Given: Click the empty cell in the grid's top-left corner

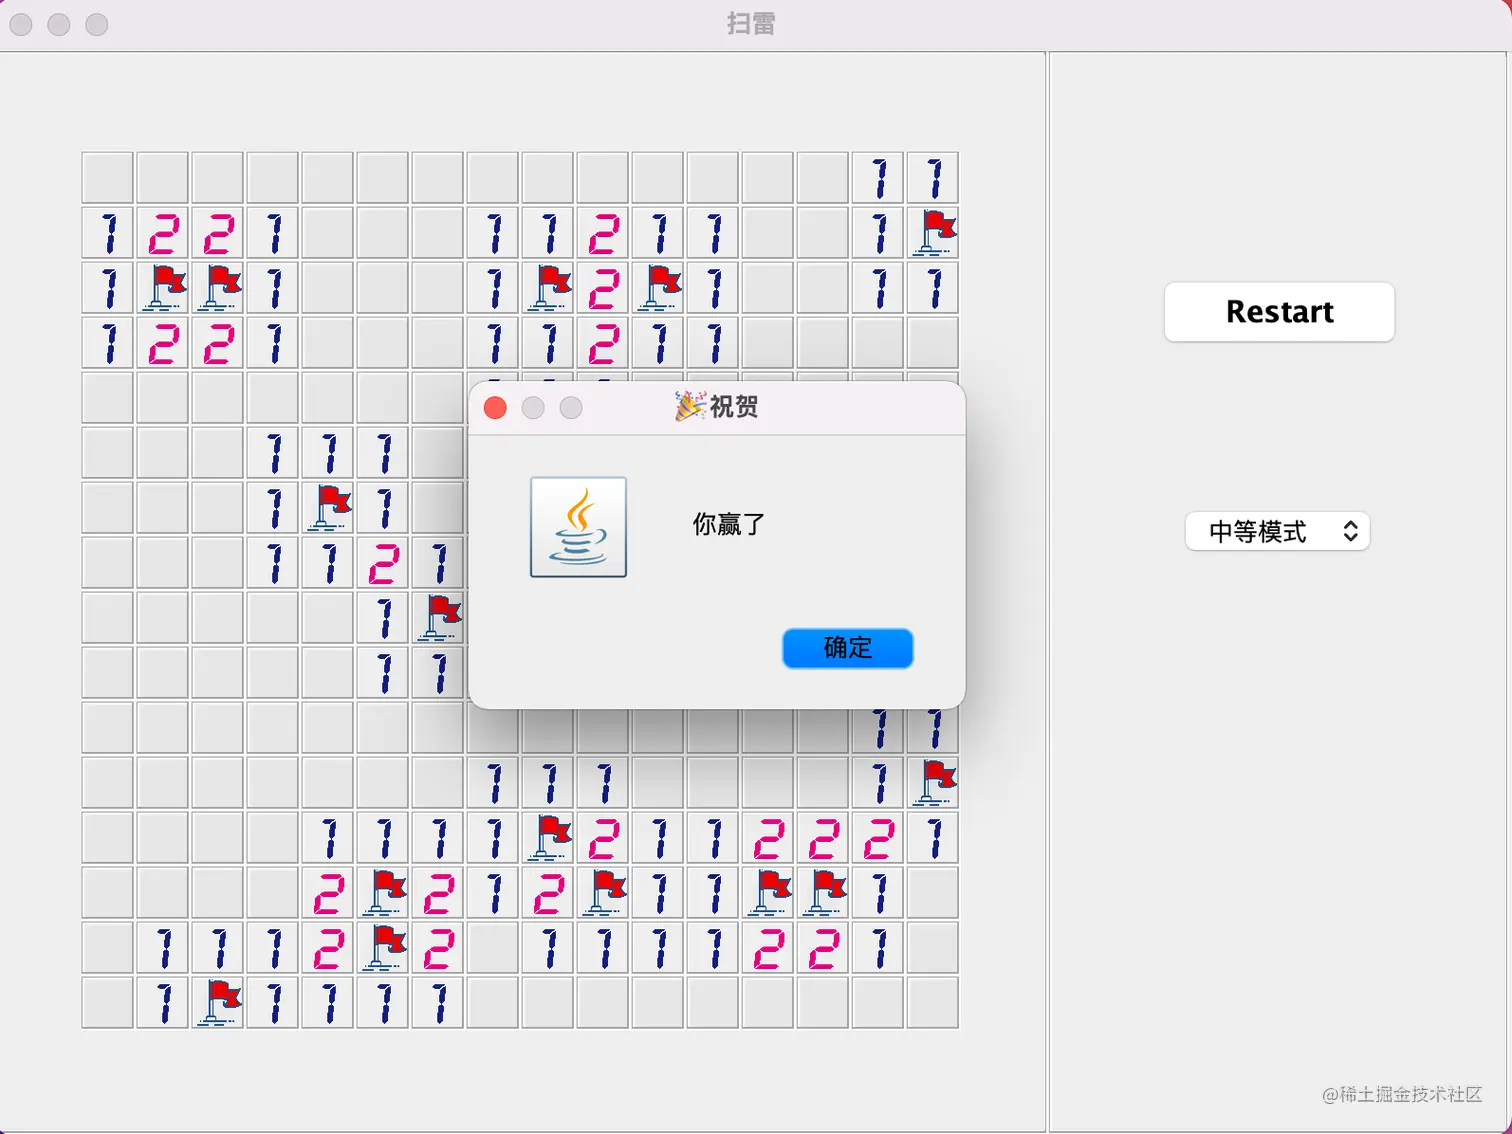Looking at the screenshot, I should [108, 178].
